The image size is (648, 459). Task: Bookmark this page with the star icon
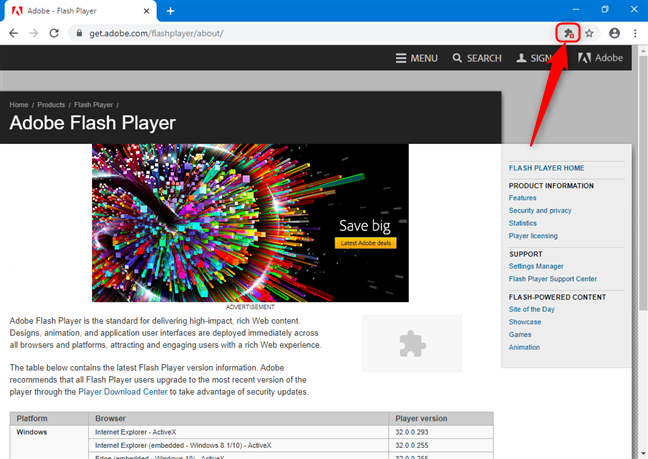coord(589,33)
